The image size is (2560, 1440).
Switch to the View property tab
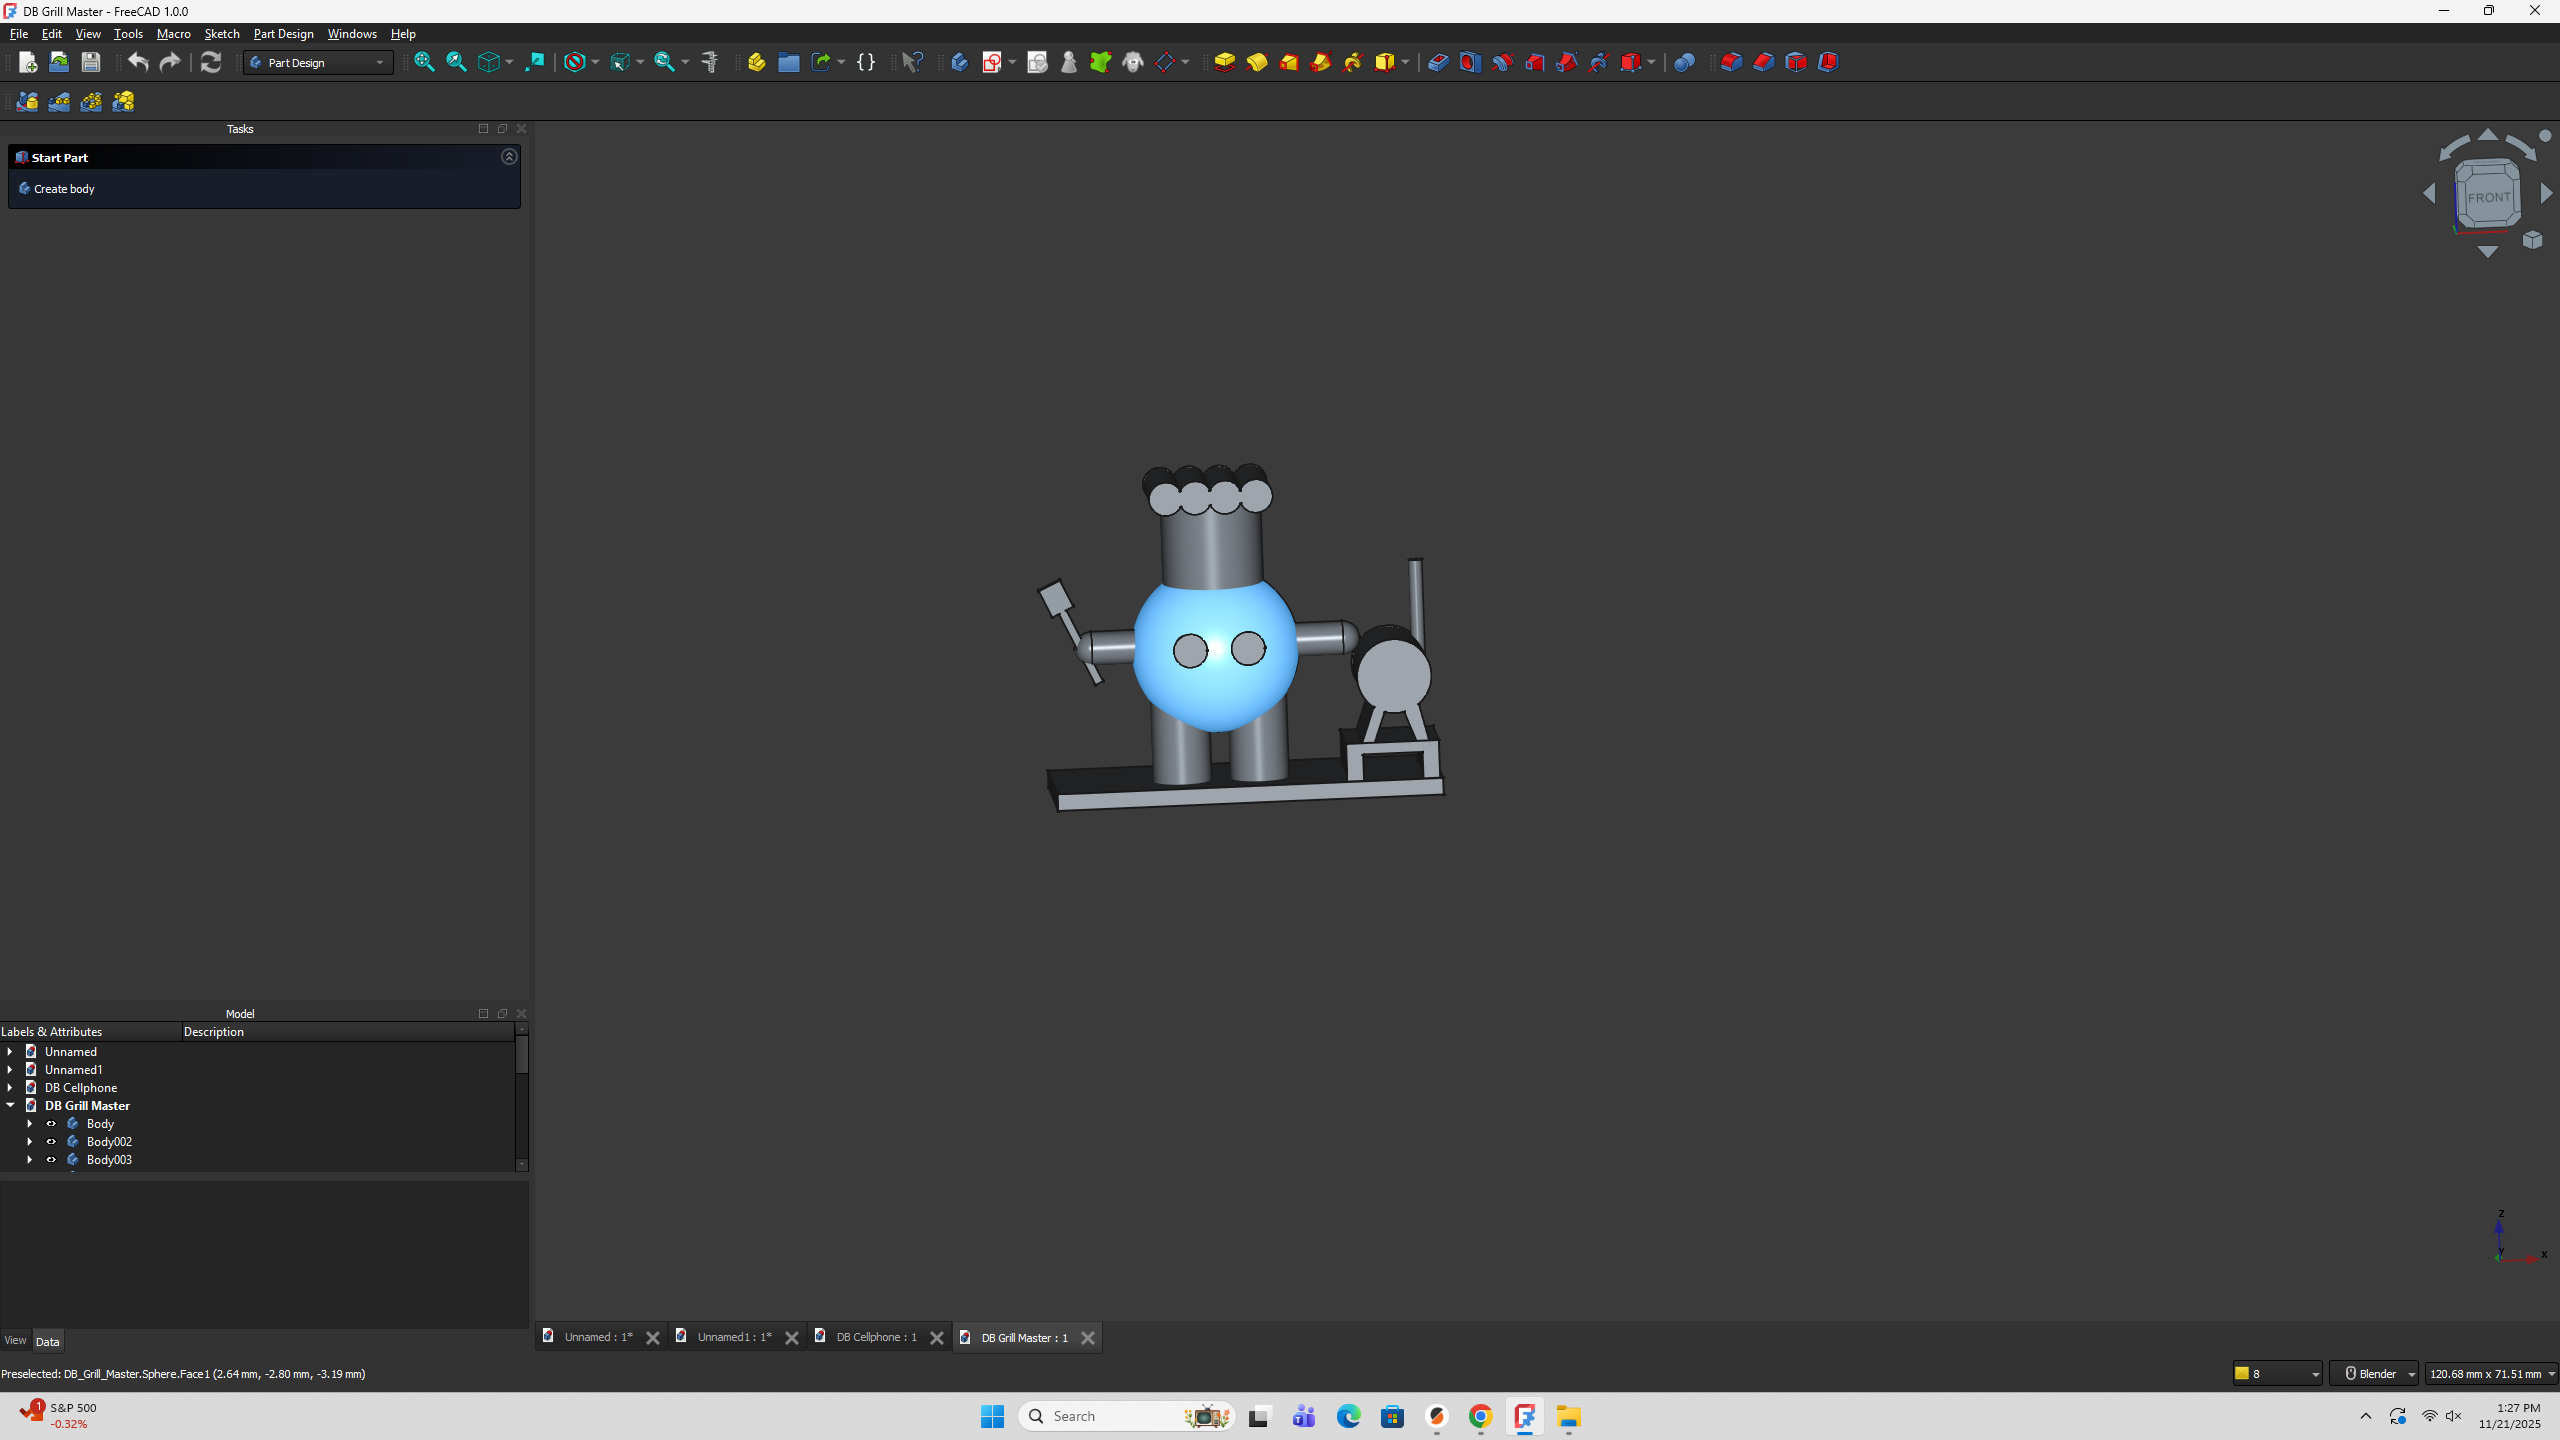pyautogui.click(x=15, y=1341)
